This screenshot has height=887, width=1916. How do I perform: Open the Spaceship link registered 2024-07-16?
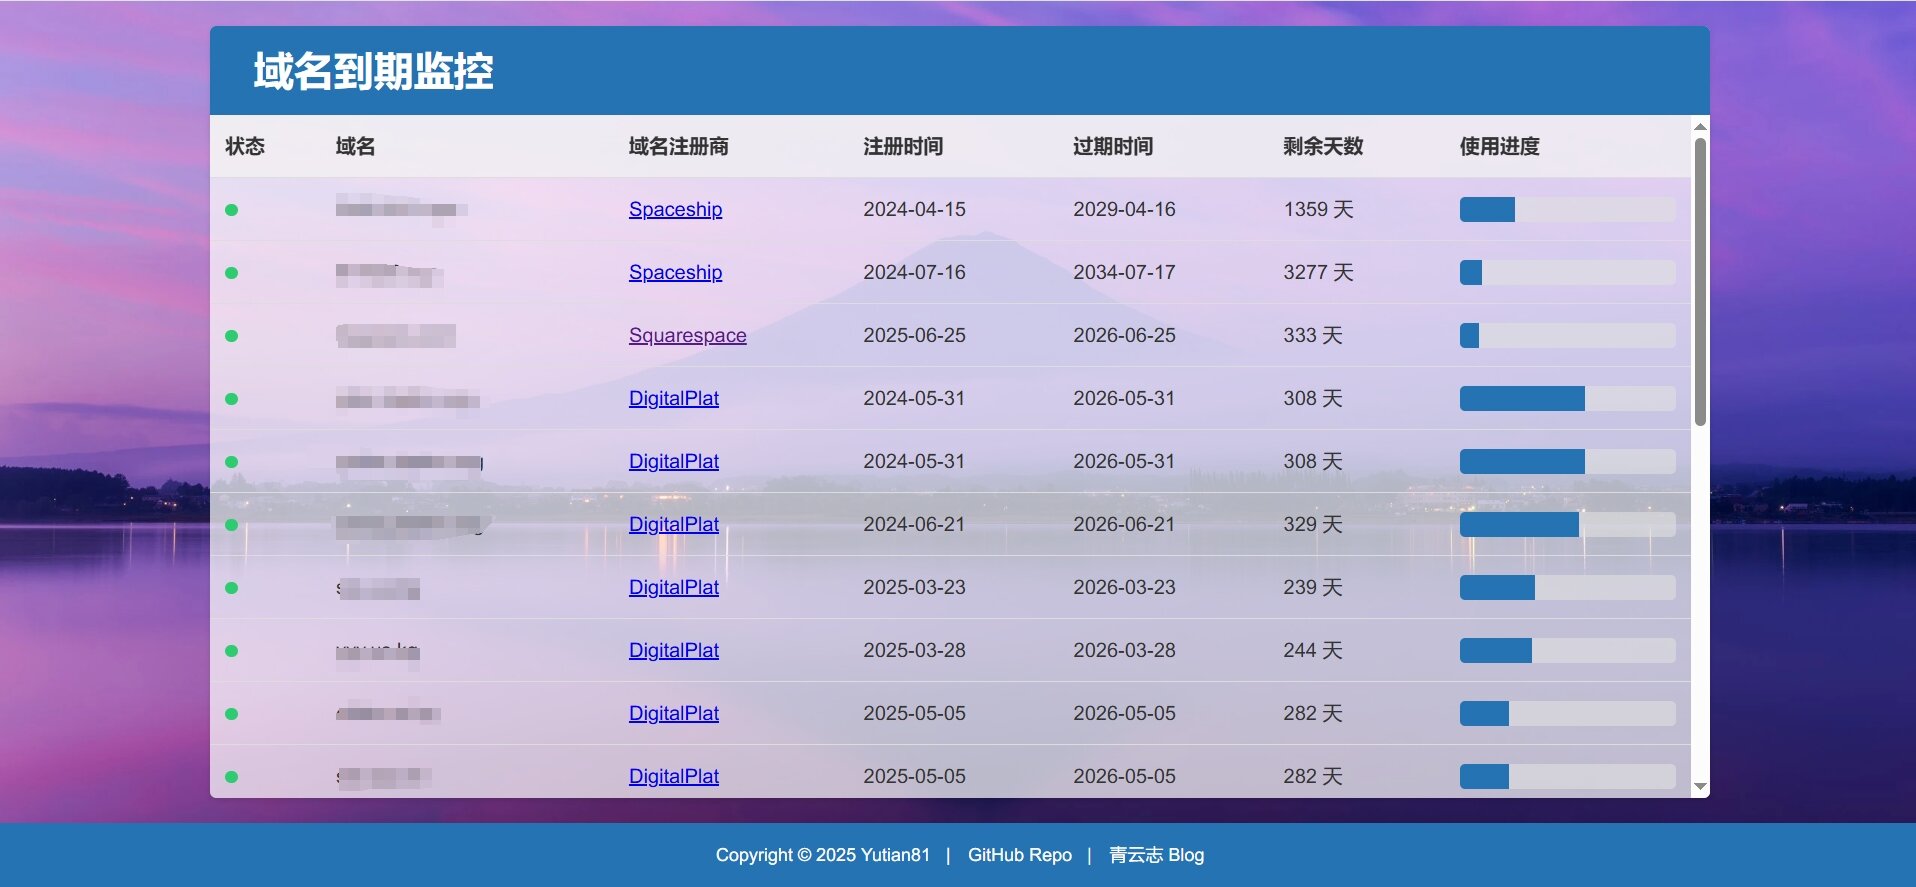(x=675, y=273)
